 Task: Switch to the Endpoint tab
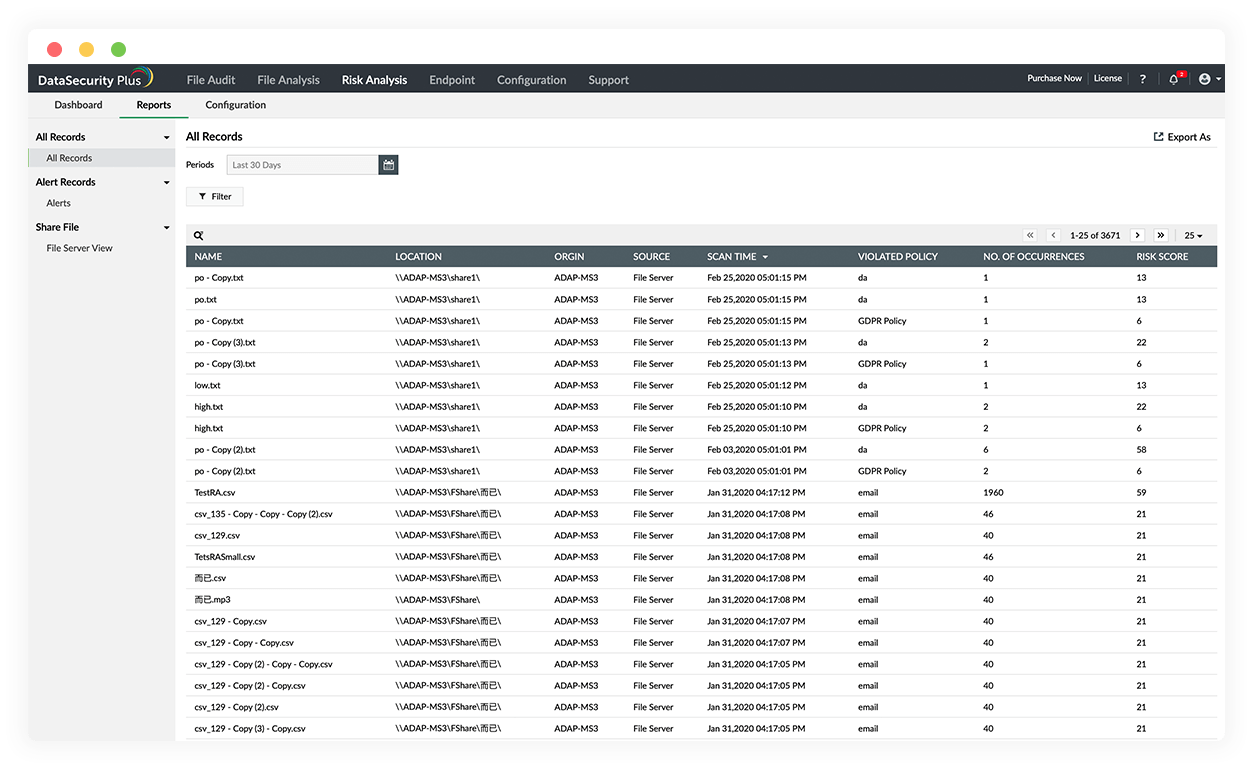pyautogui.click(x=451, y=79)
